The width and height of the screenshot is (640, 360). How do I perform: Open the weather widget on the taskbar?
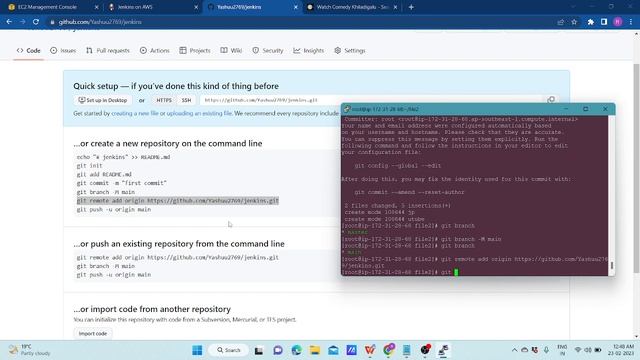pos(30,350)
